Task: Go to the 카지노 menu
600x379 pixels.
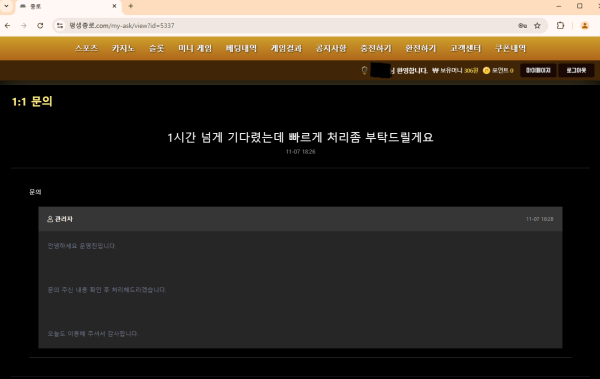Action: (123, 48)
